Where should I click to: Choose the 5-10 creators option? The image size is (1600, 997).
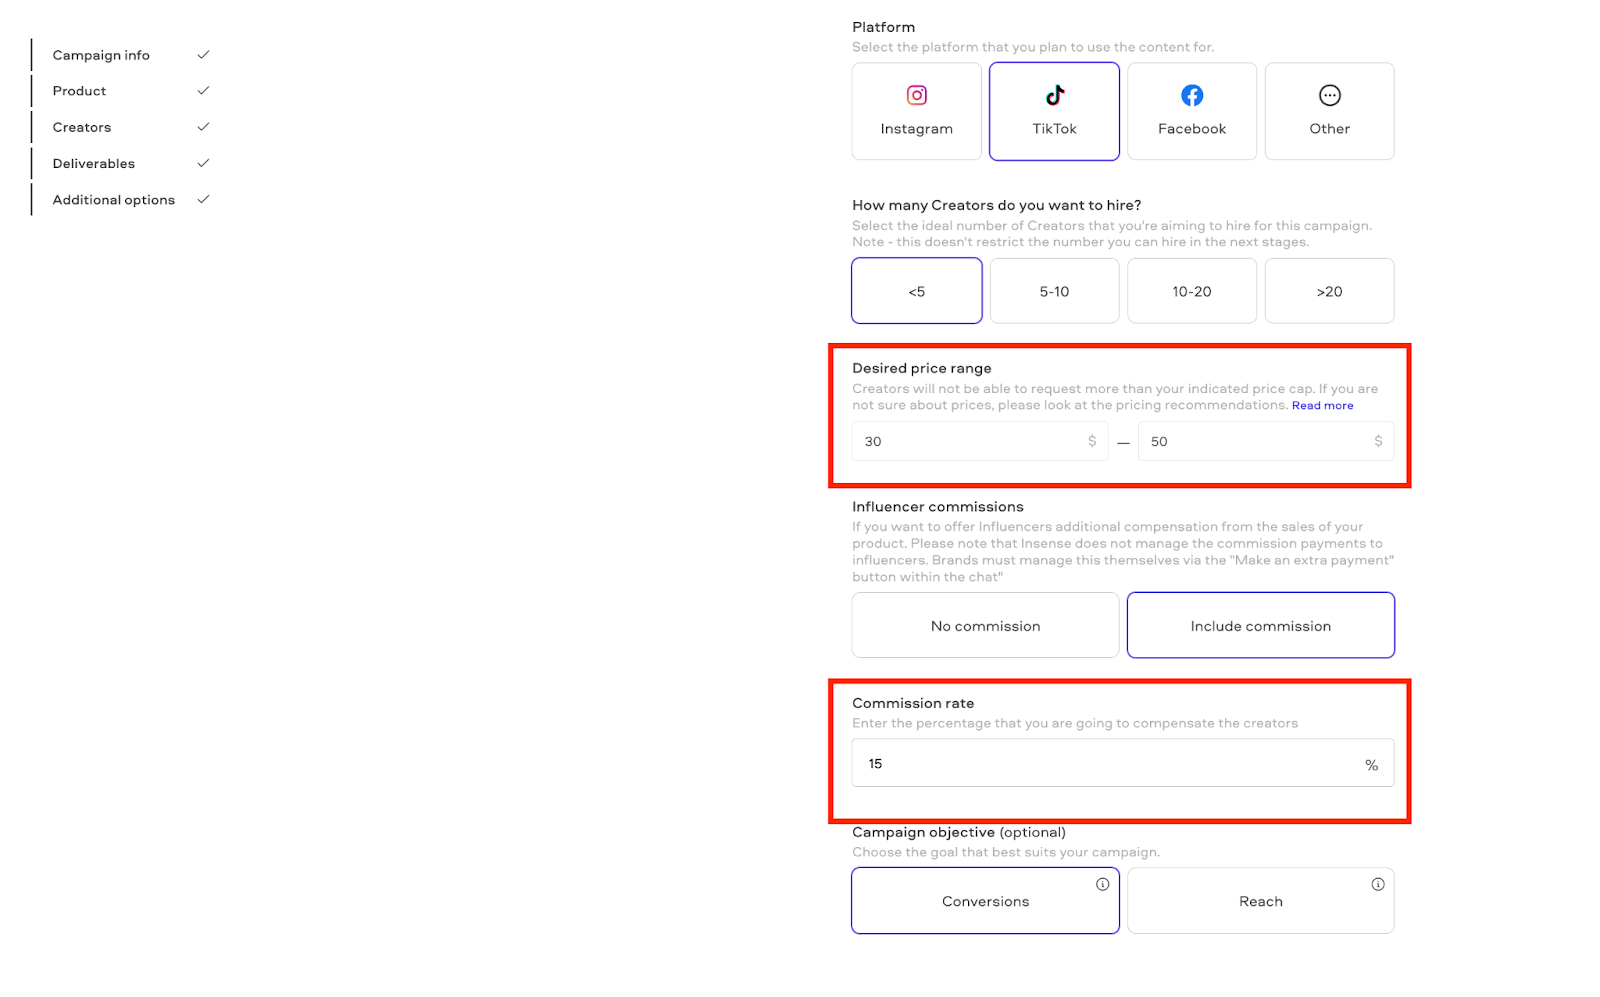tap(1054, 291)
